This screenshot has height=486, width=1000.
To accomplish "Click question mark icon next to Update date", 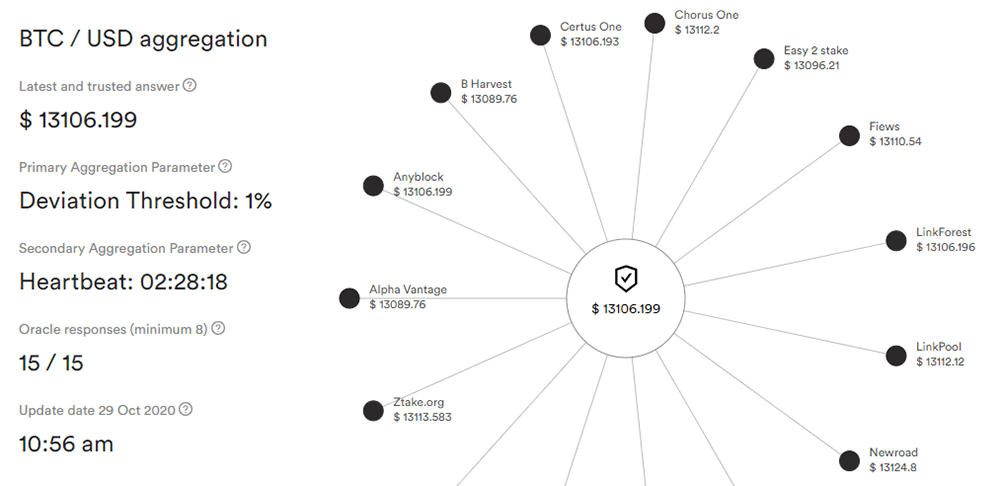I will (x=186, y=409).
